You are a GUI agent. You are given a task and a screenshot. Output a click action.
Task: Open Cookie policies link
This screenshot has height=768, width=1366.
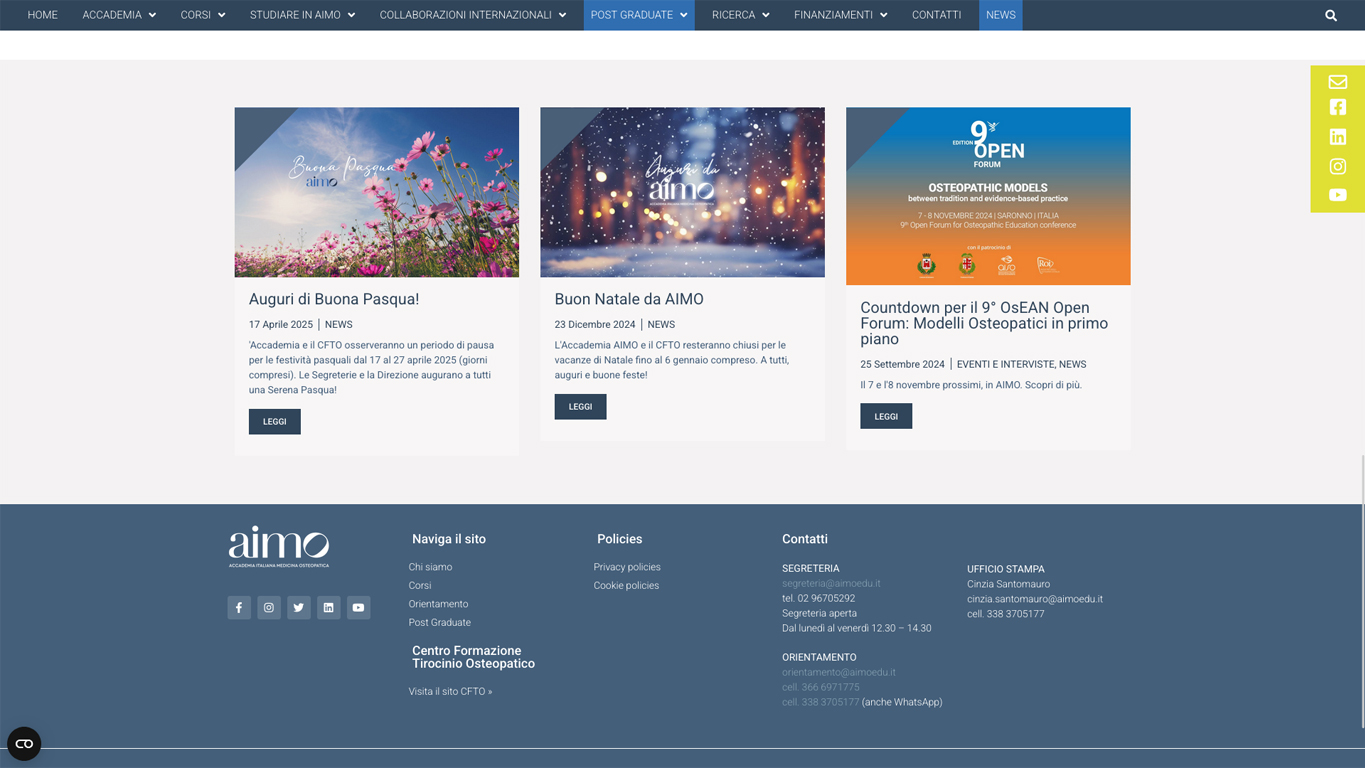(626, 586)
